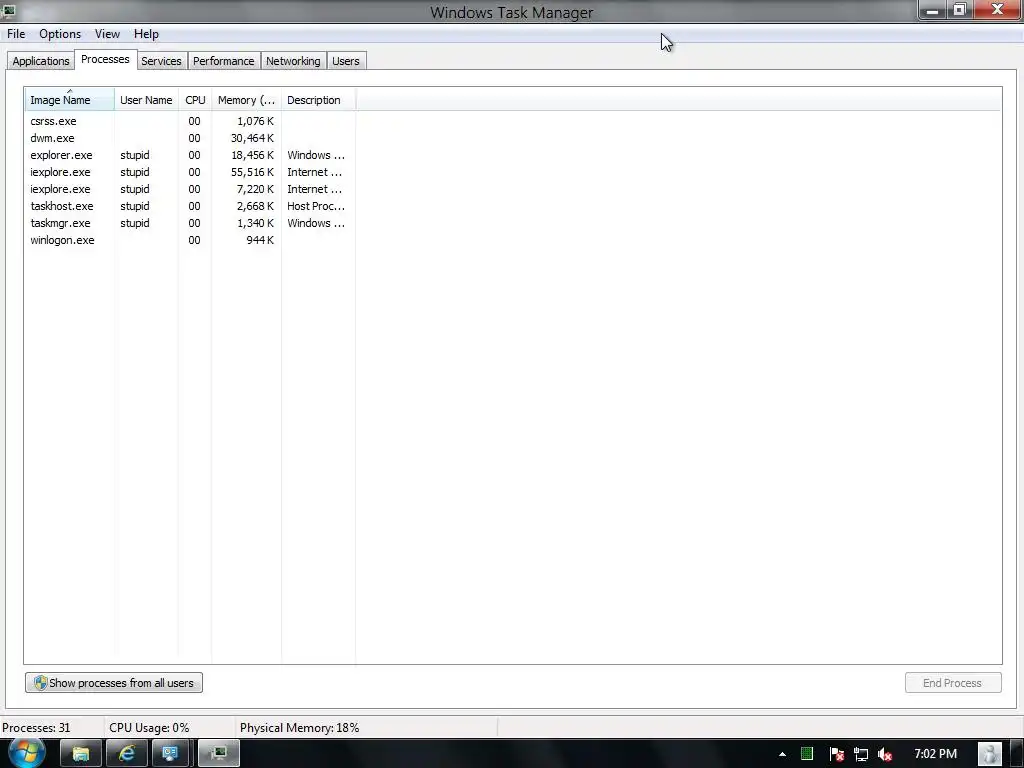The width and height of the screenshot is (1024, 768).
Task: Click Show processes from all users
Action: [x=114, y=682]
